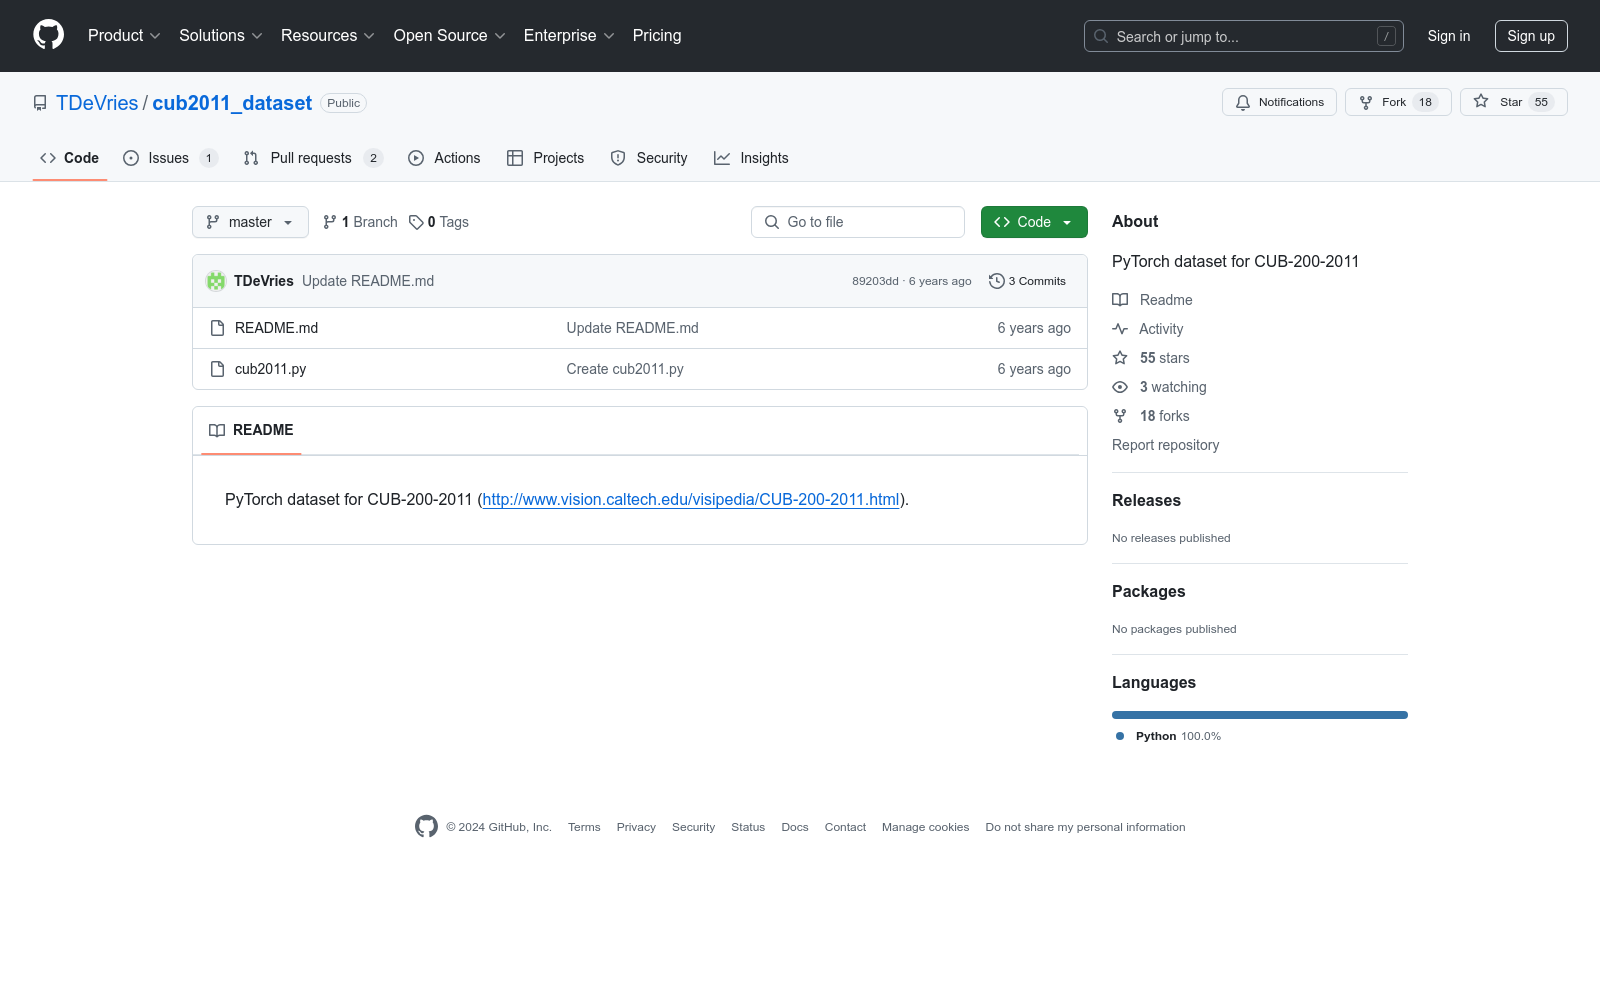Open the cub2011_dataset repository link
This screenshot has width=1600, height=1000.
232,103
